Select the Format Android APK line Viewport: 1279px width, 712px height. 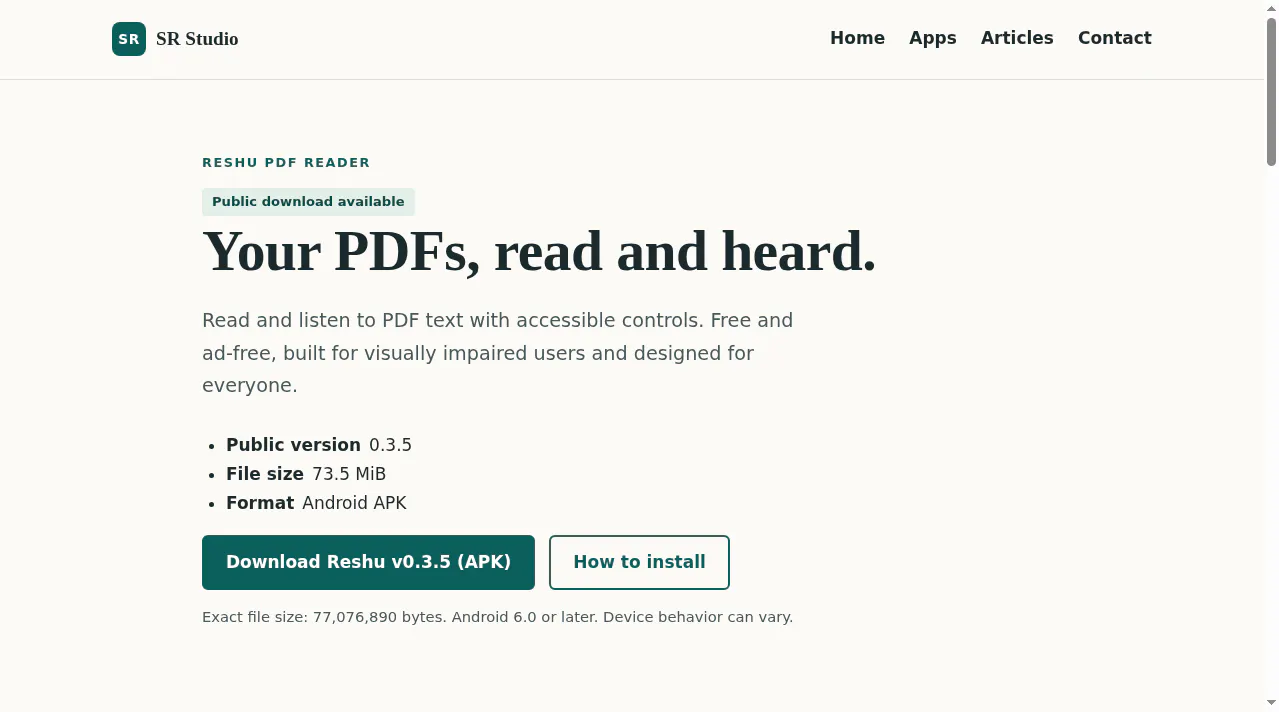tap(316, 503)
